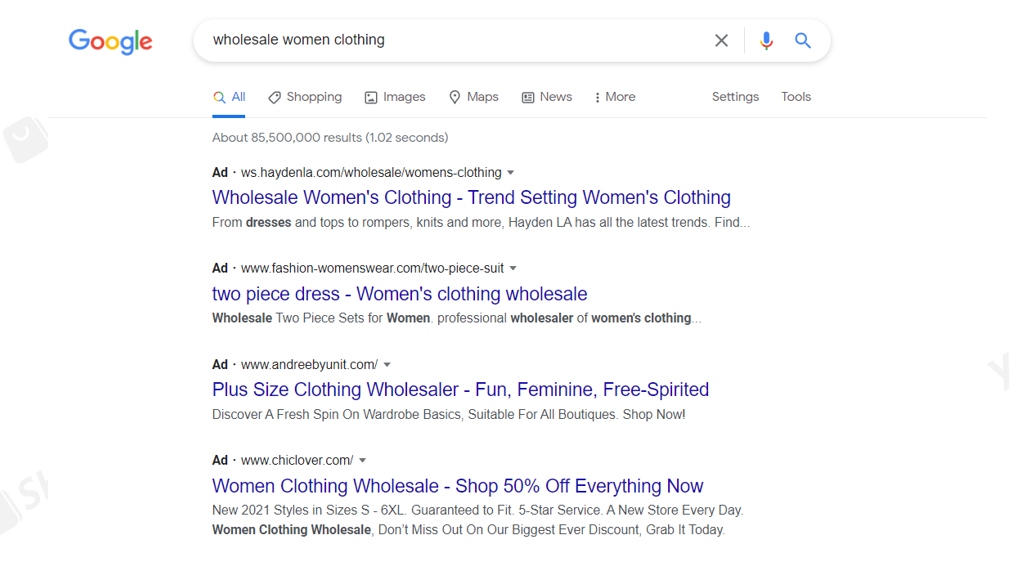Start voice search with microphone icon

tap(766, 41)
